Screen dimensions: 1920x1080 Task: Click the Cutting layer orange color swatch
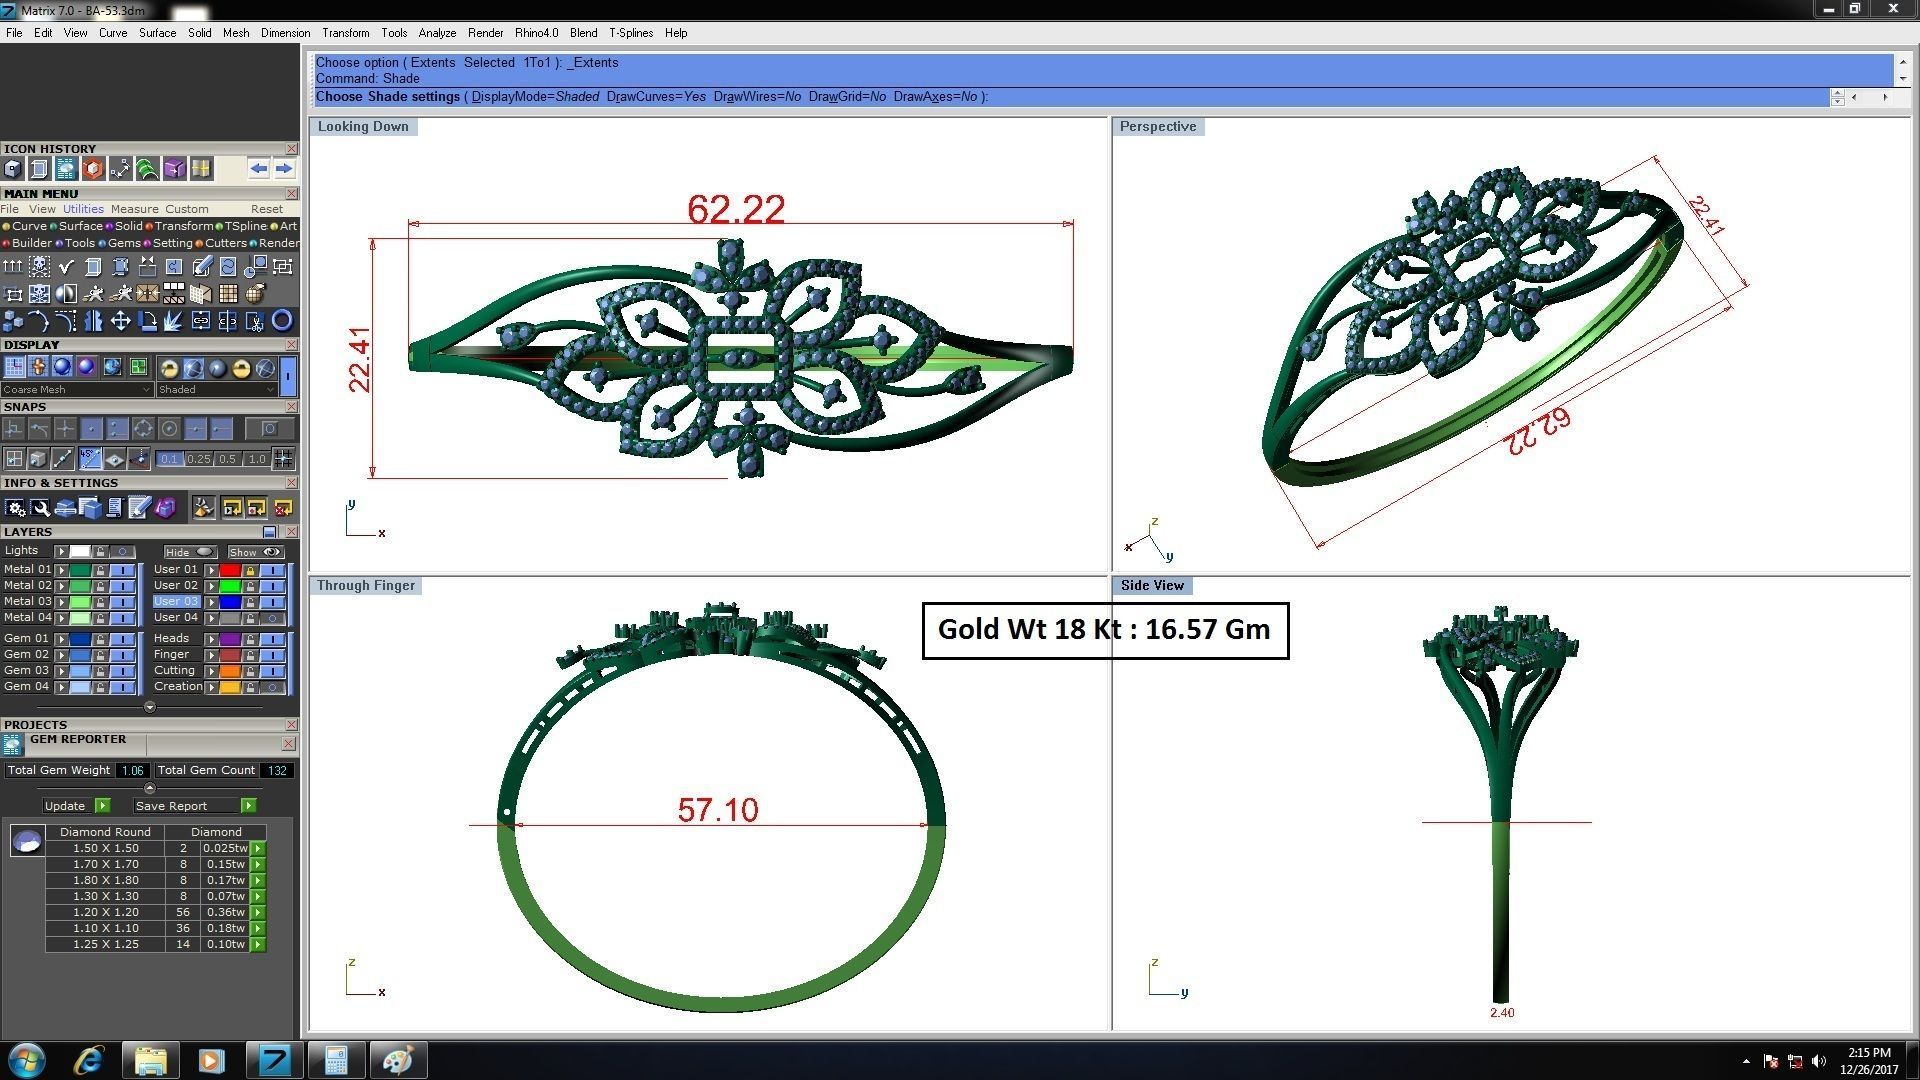230,671
